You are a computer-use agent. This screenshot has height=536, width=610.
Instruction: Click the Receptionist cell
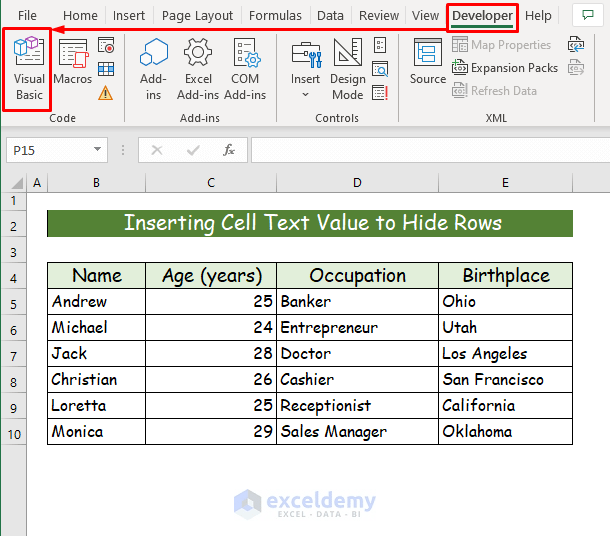pos(357,406)
